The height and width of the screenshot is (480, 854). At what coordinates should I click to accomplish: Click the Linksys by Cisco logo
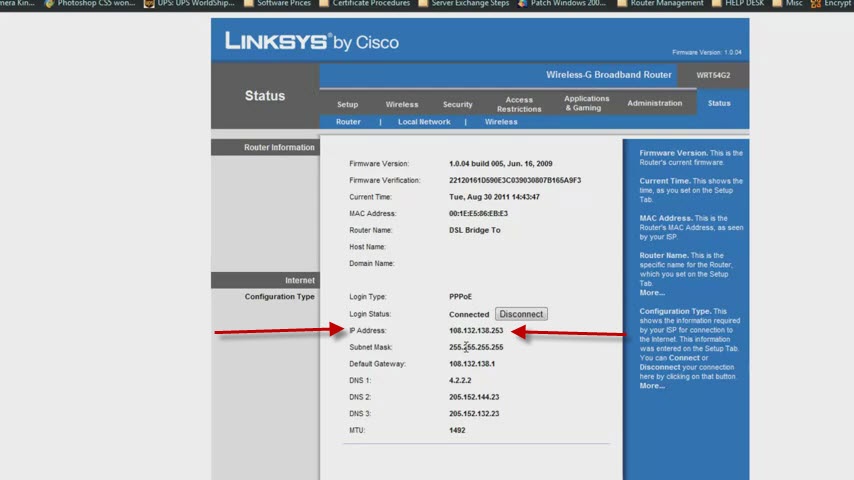coord(312,41)
